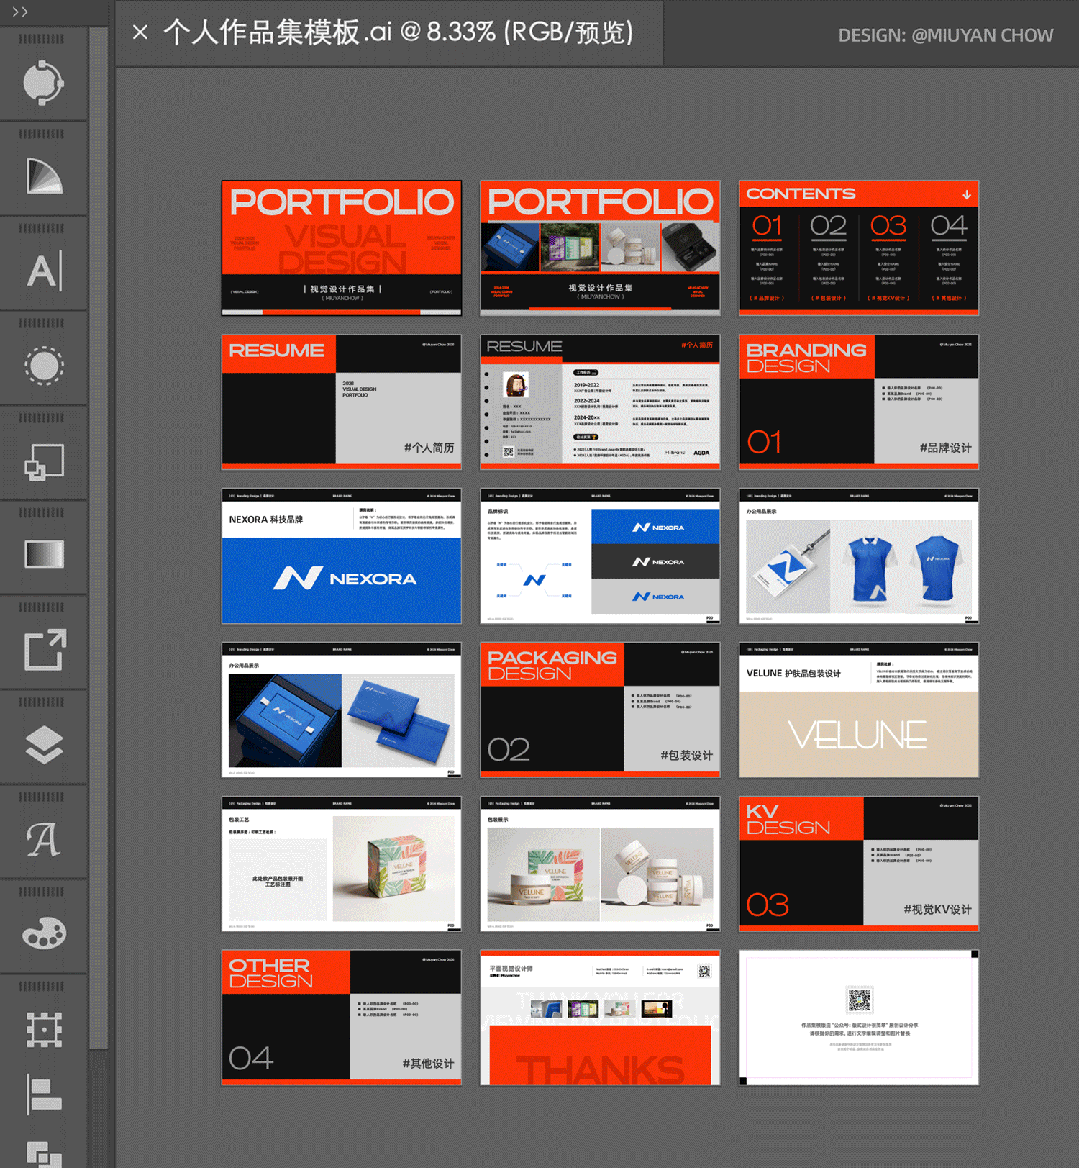Select the white QR code artboard
1079x1168 pixels.
point(859,1018)
